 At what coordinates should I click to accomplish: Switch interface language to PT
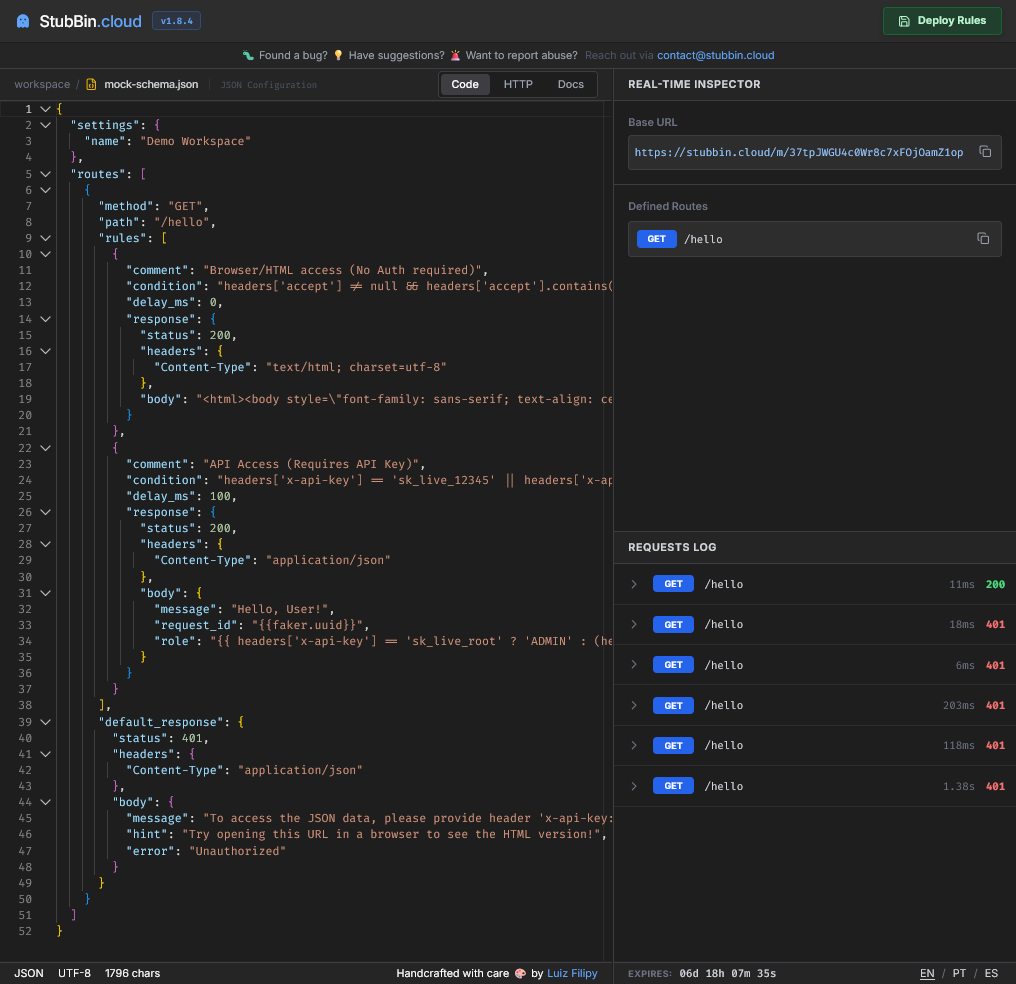959,973
